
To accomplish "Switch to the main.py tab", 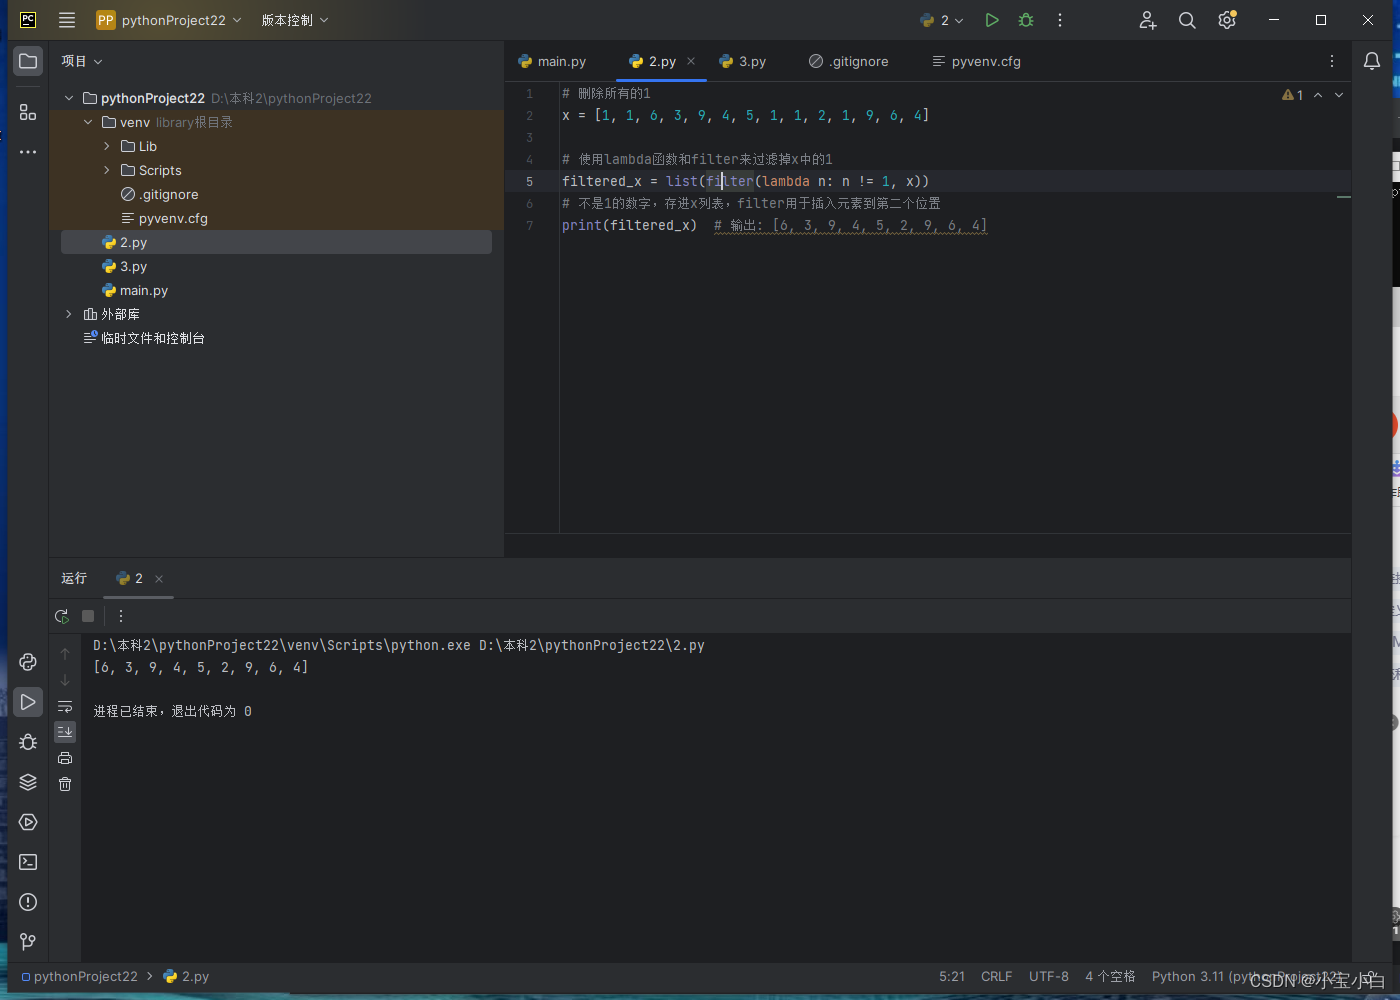I will click(x=552, y=61).
